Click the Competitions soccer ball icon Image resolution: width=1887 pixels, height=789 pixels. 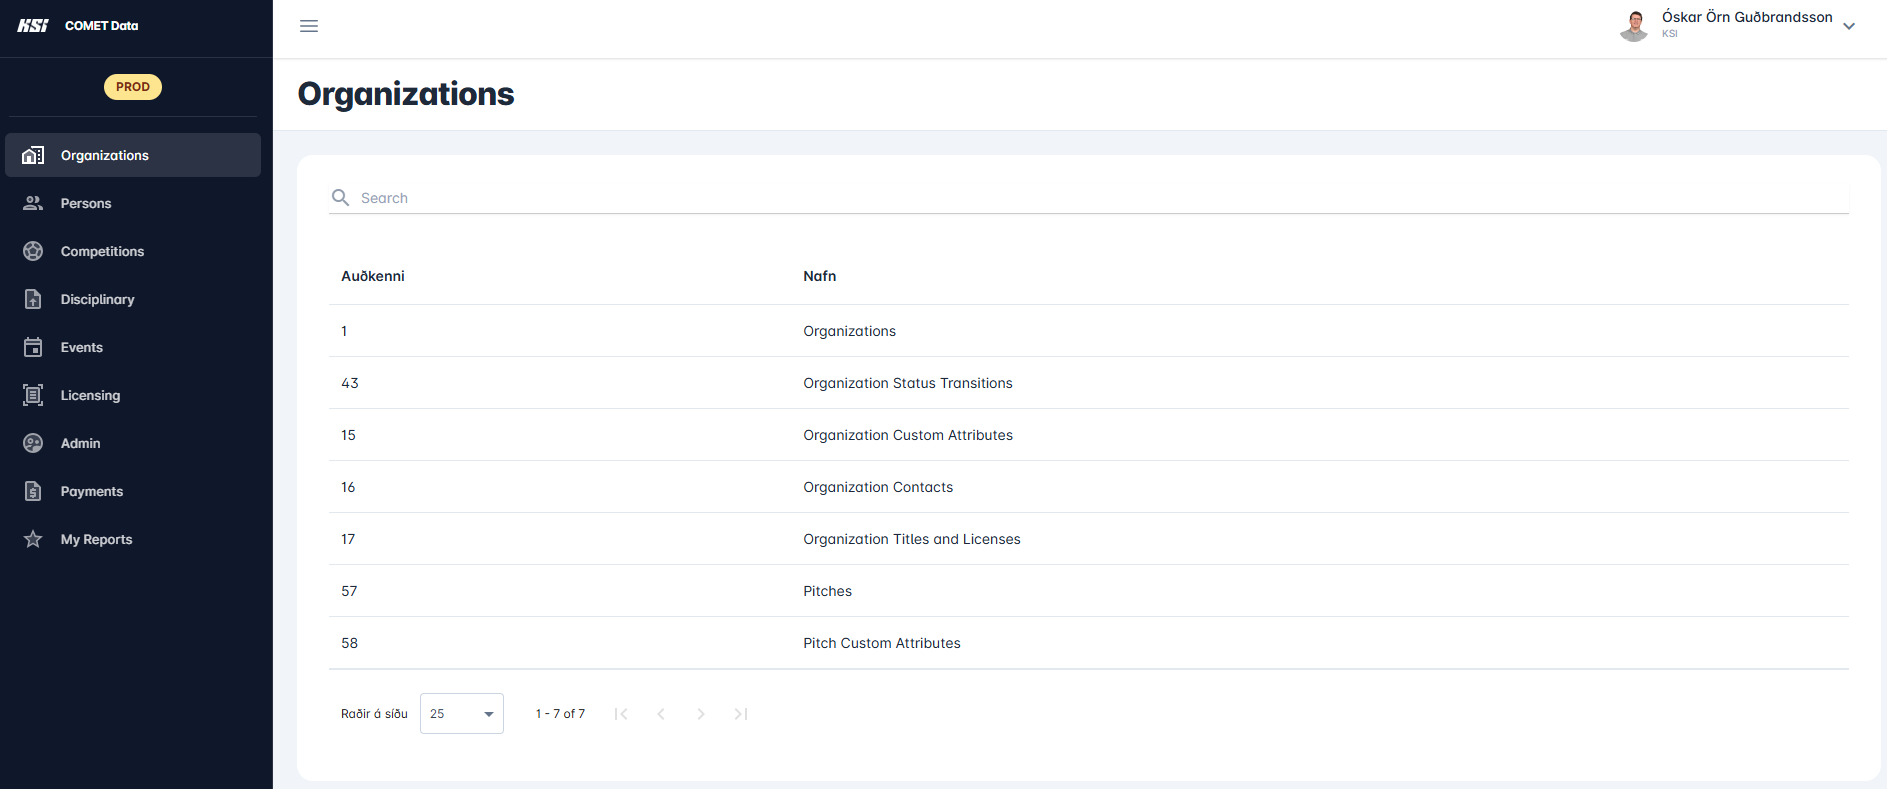(x=33, y=251)
